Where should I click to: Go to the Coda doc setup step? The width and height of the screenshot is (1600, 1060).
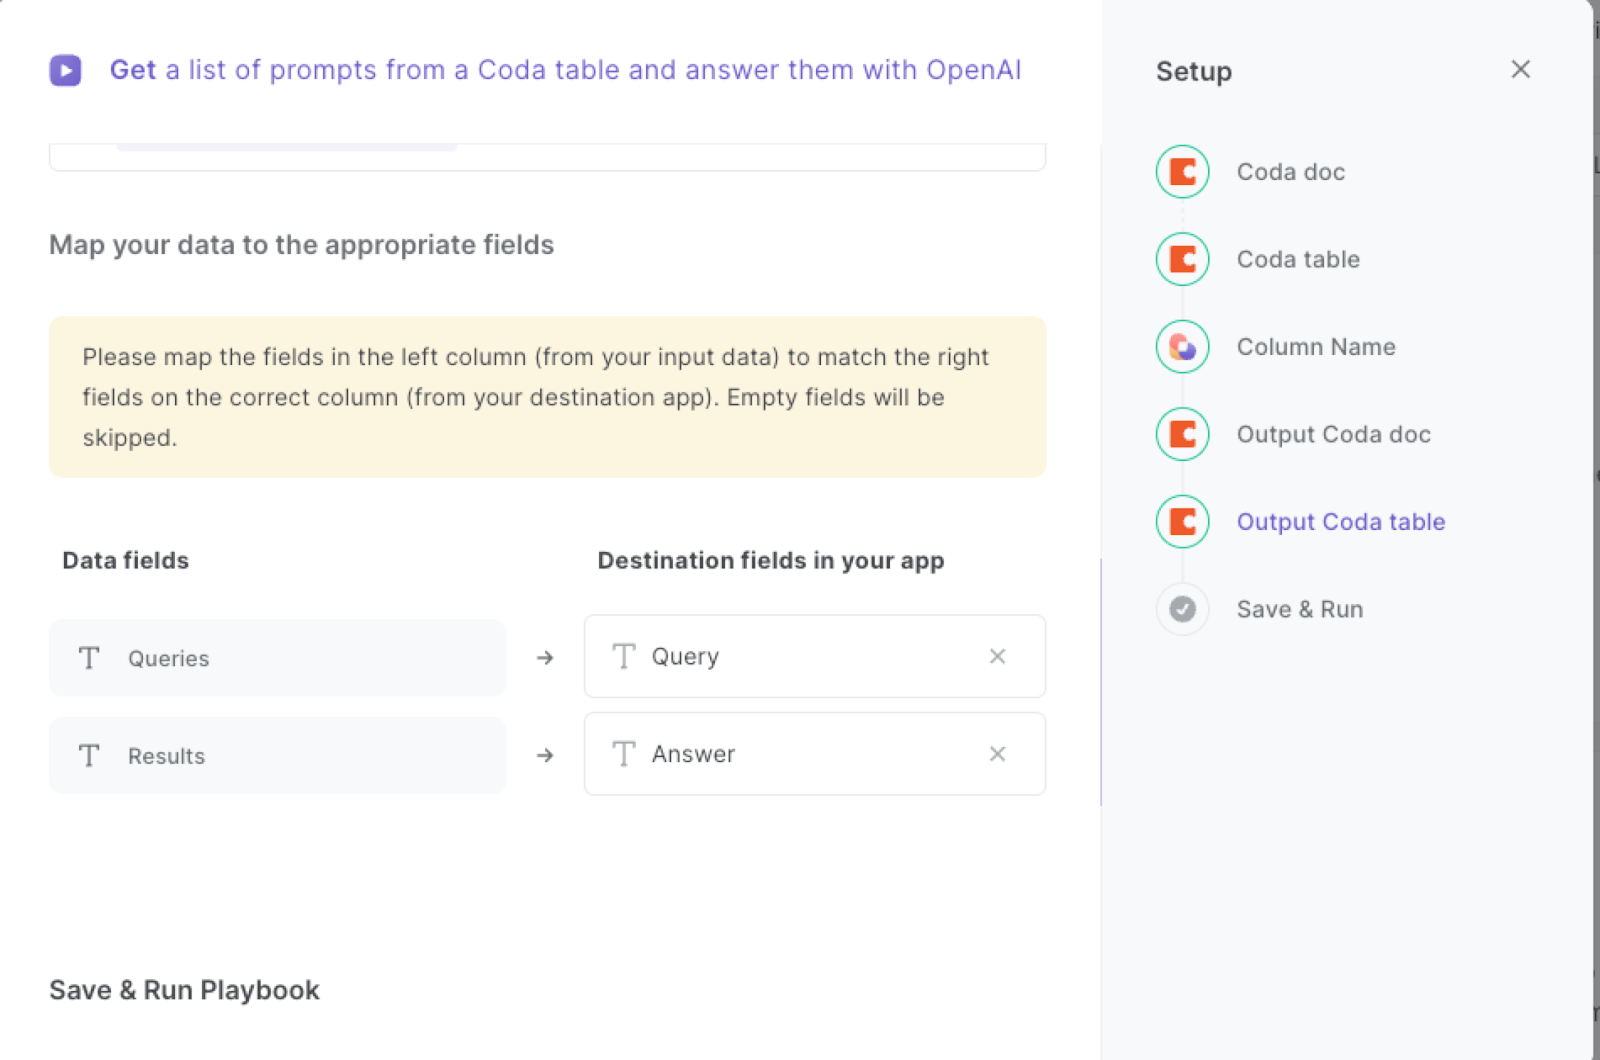(x=1290, y=172)
